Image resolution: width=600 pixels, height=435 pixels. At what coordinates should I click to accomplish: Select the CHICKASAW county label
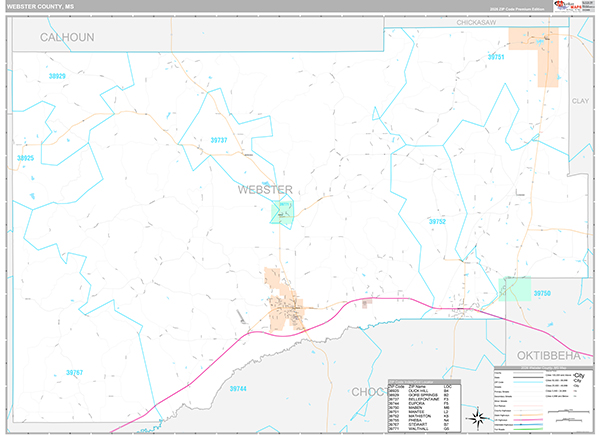click(x=476, y=23)
